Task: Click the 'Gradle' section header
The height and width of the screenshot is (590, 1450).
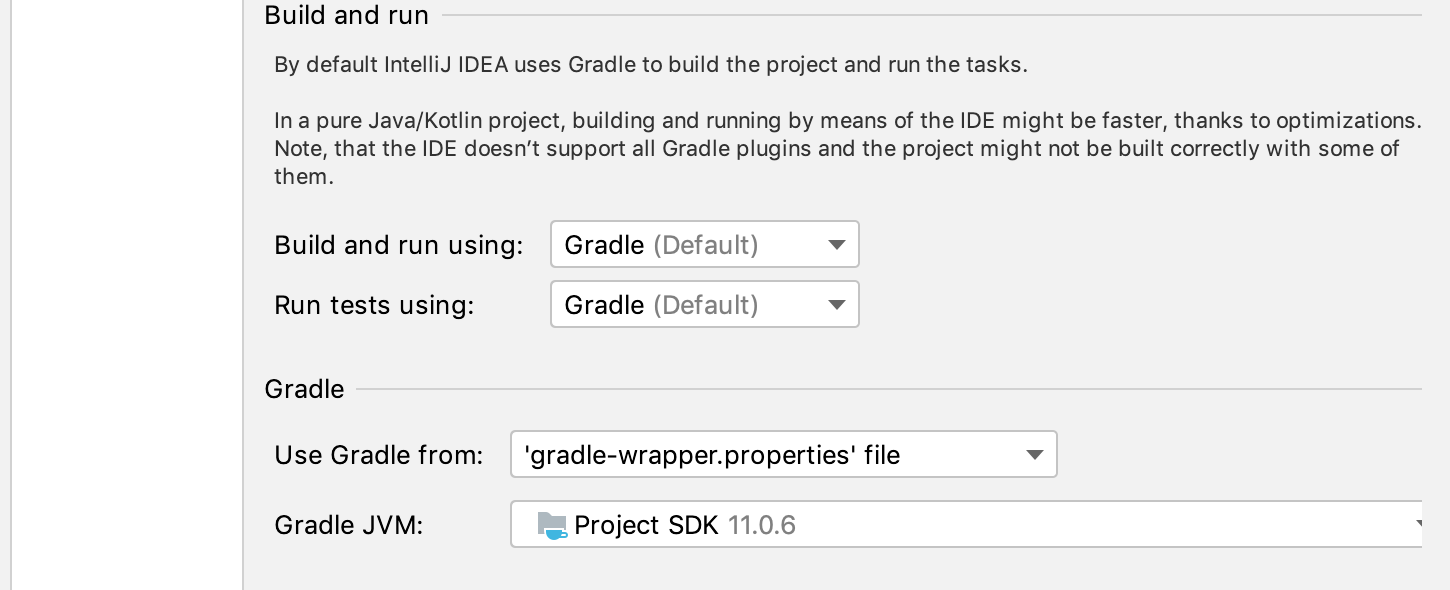Action: [304, 389]
